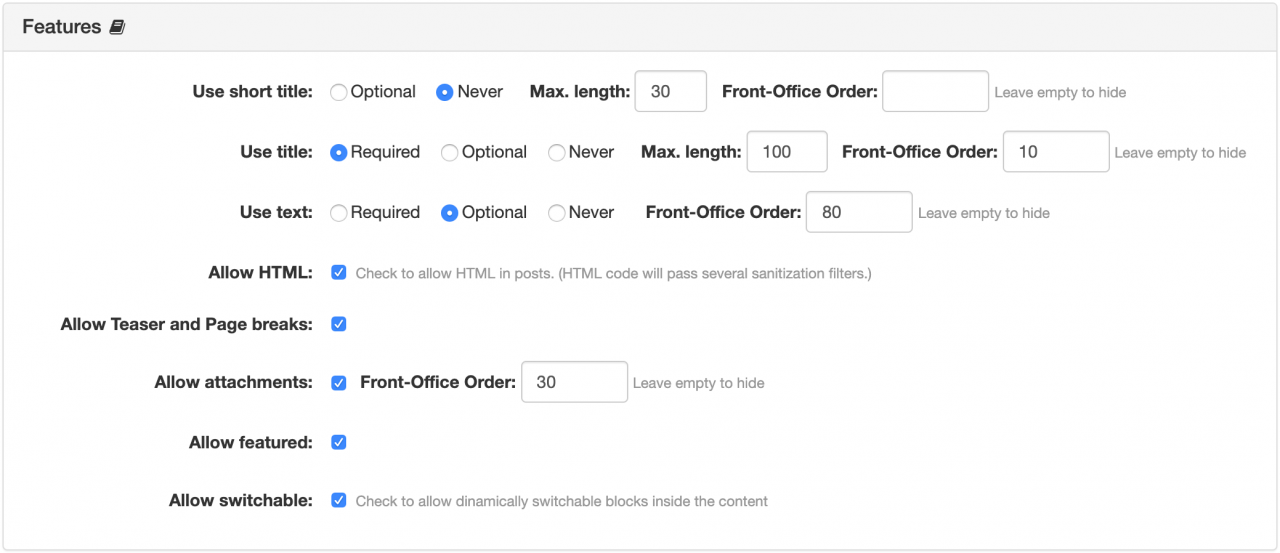The image size is (1280, 553).
Task: Click the Allow featured label
Action: tap(251, 442)
